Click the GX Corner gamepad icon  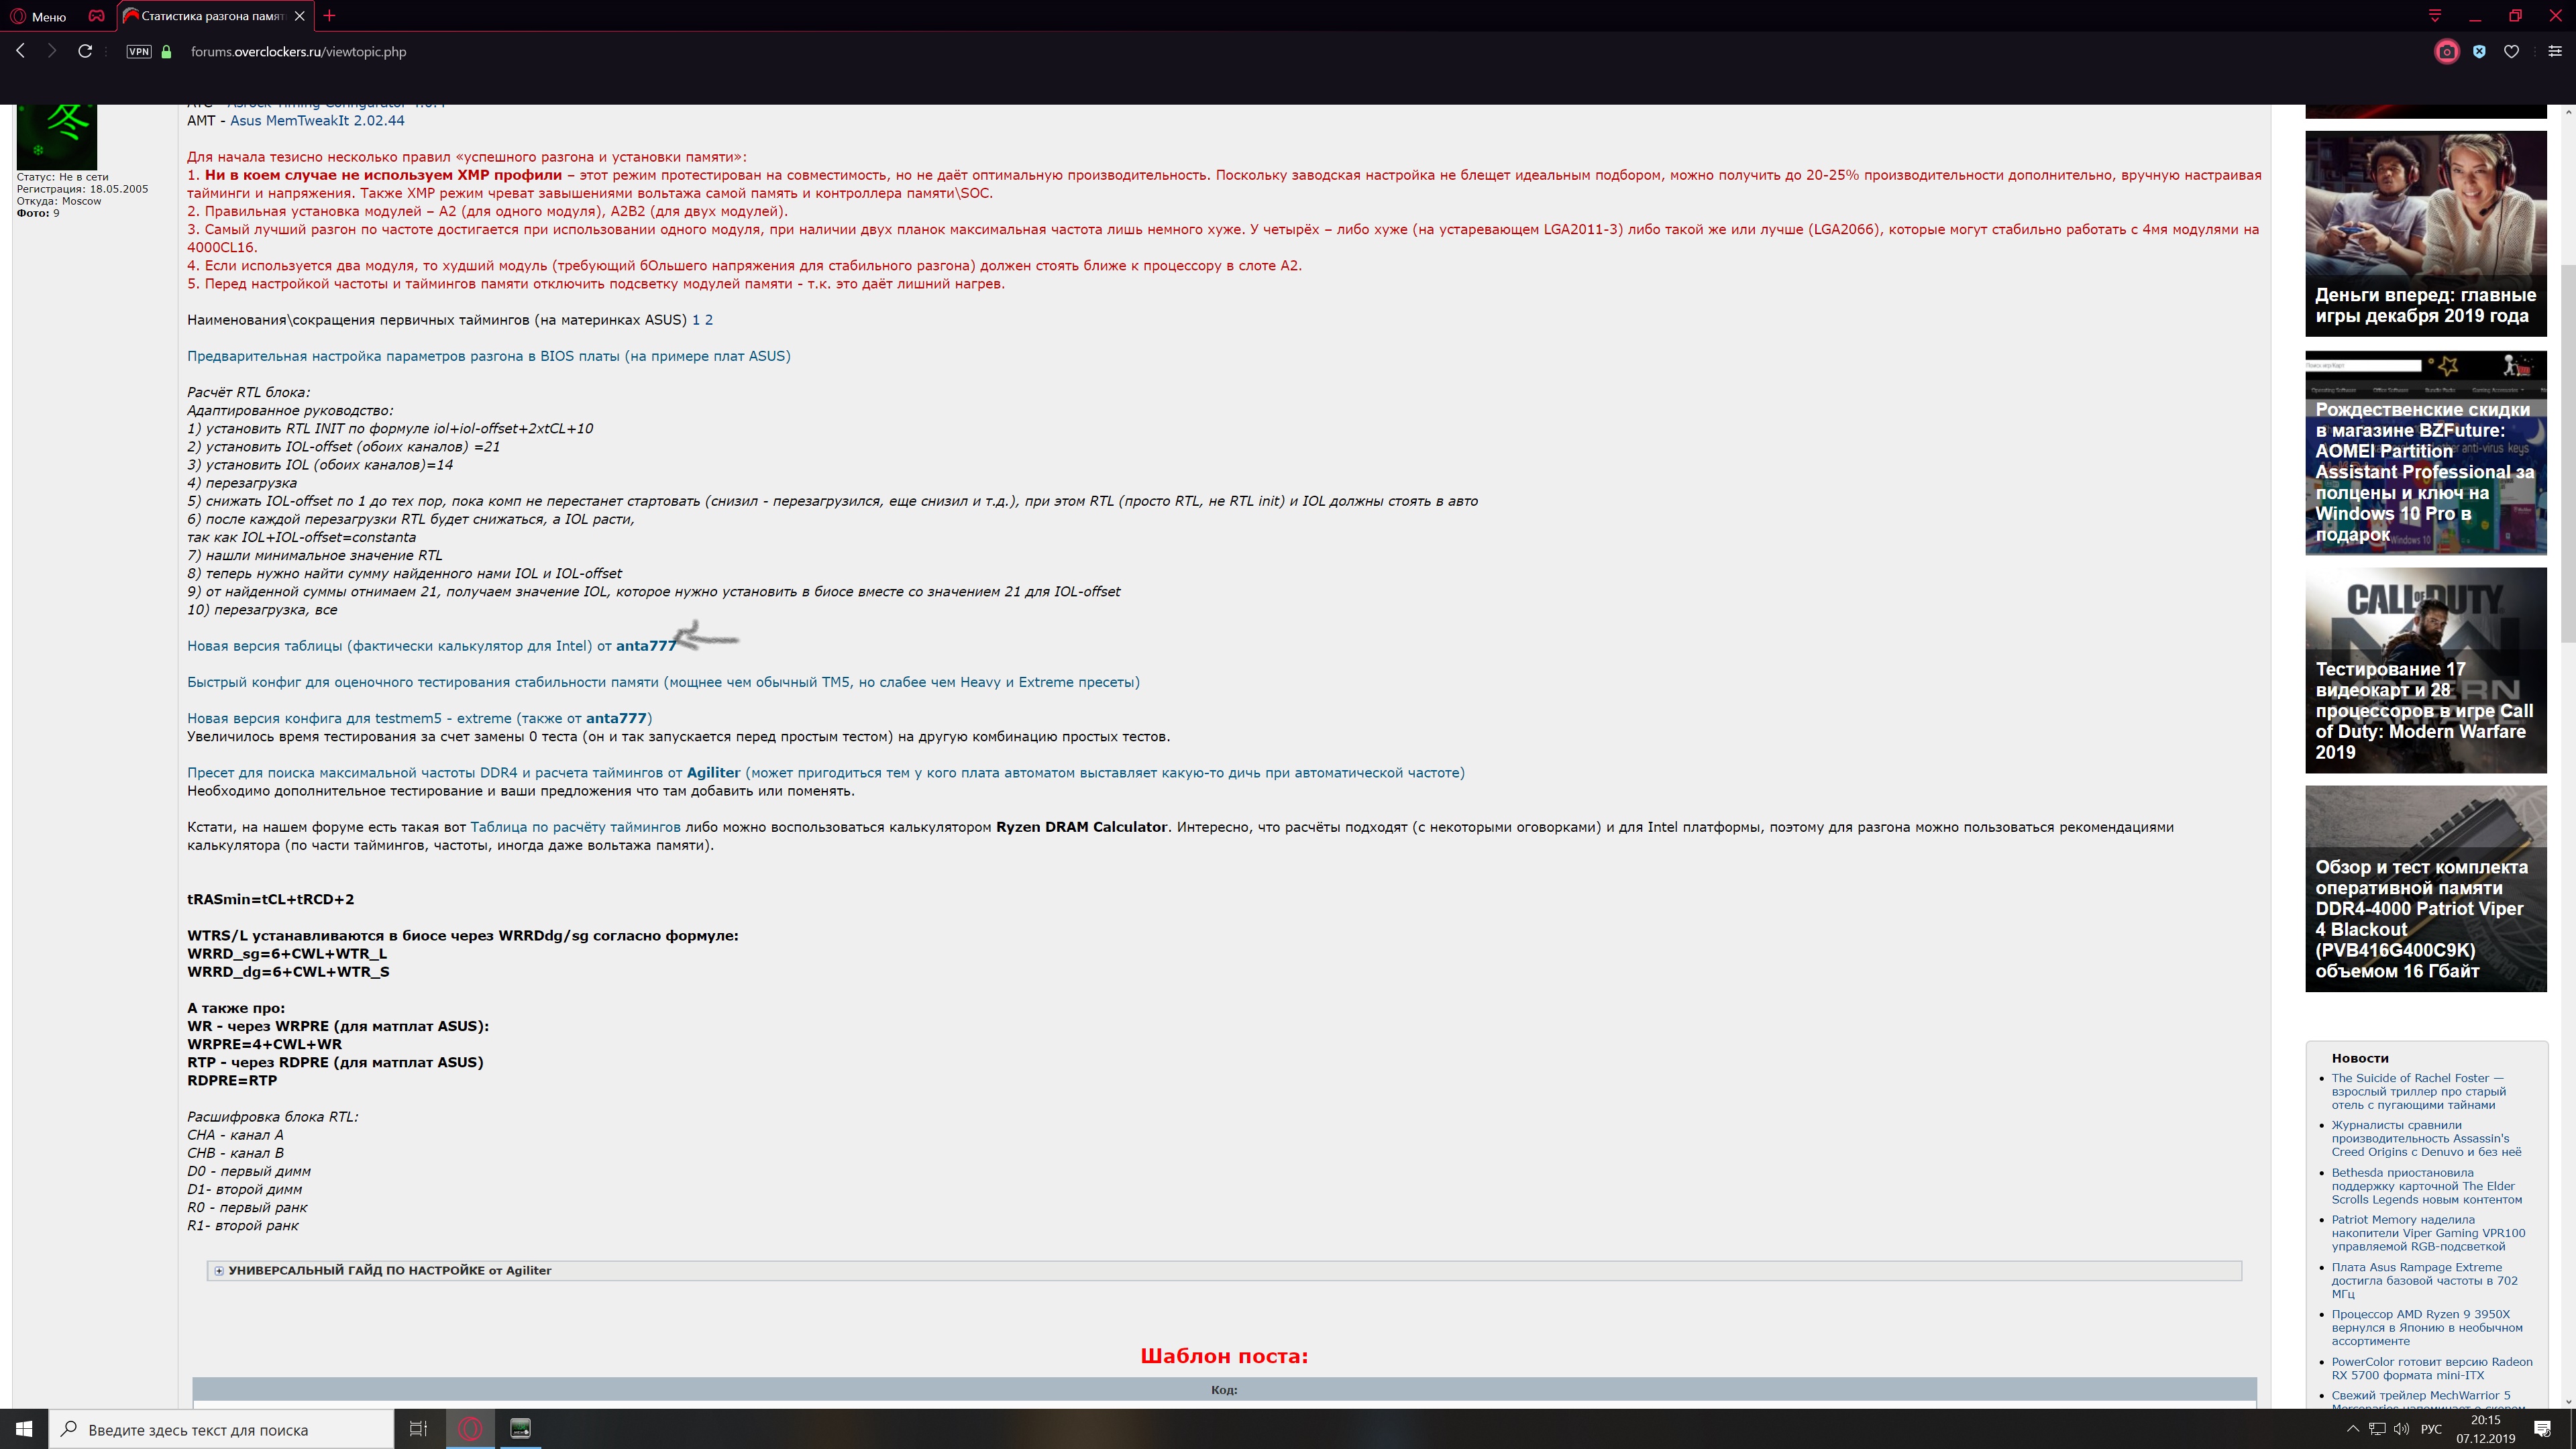96,16
